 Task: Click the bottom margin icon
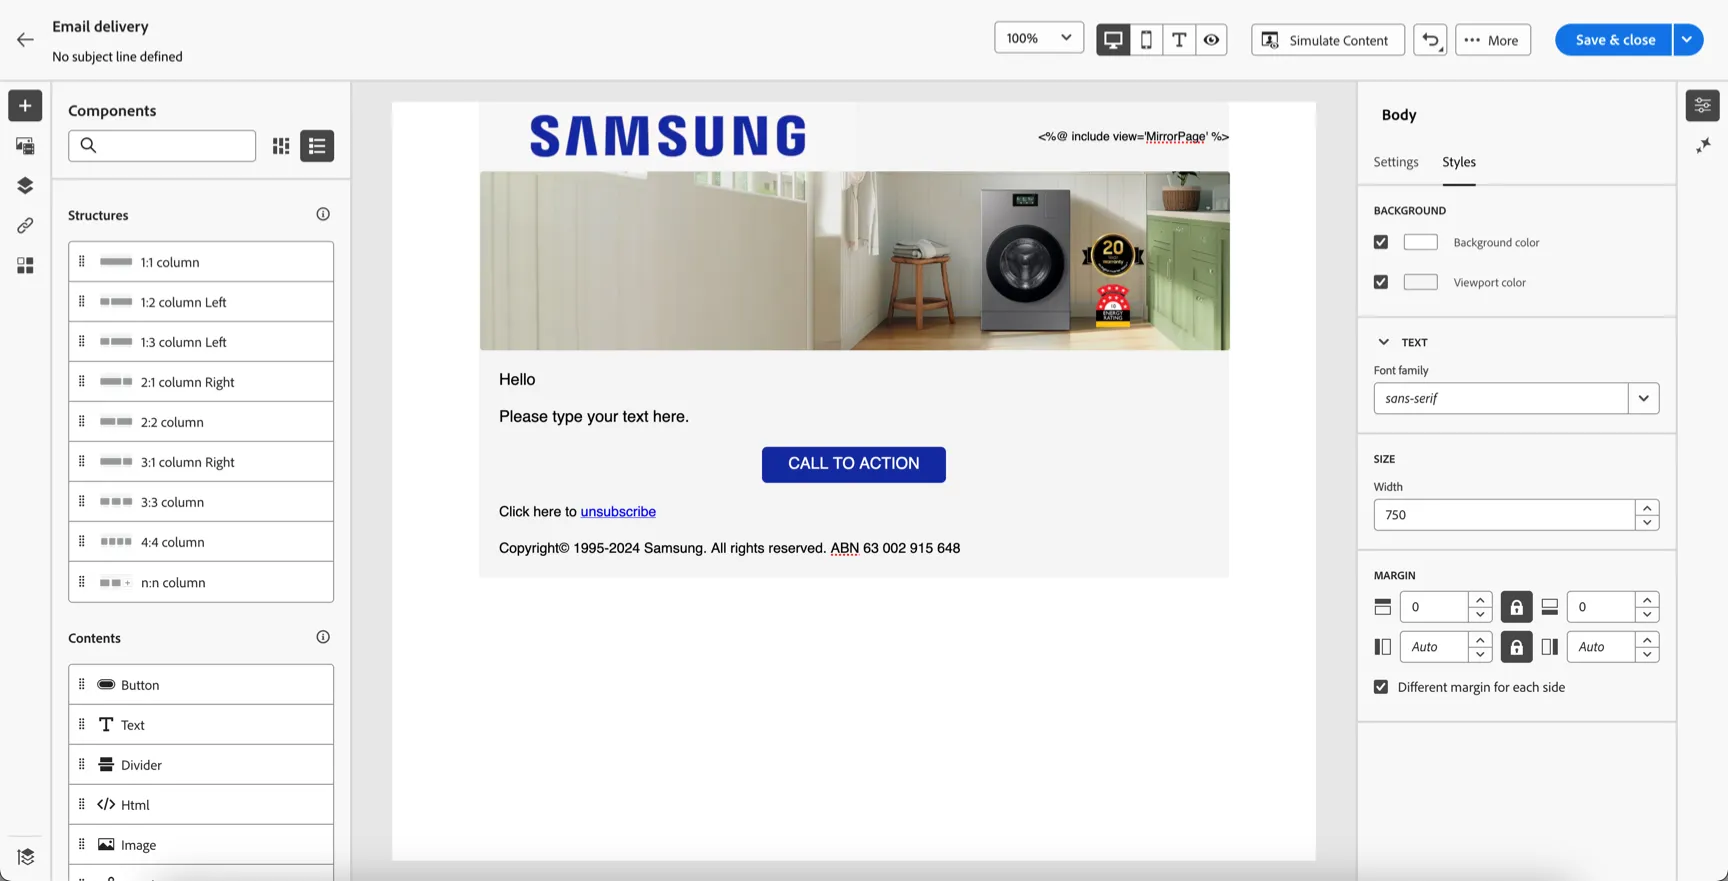(x=1550, y=607)
